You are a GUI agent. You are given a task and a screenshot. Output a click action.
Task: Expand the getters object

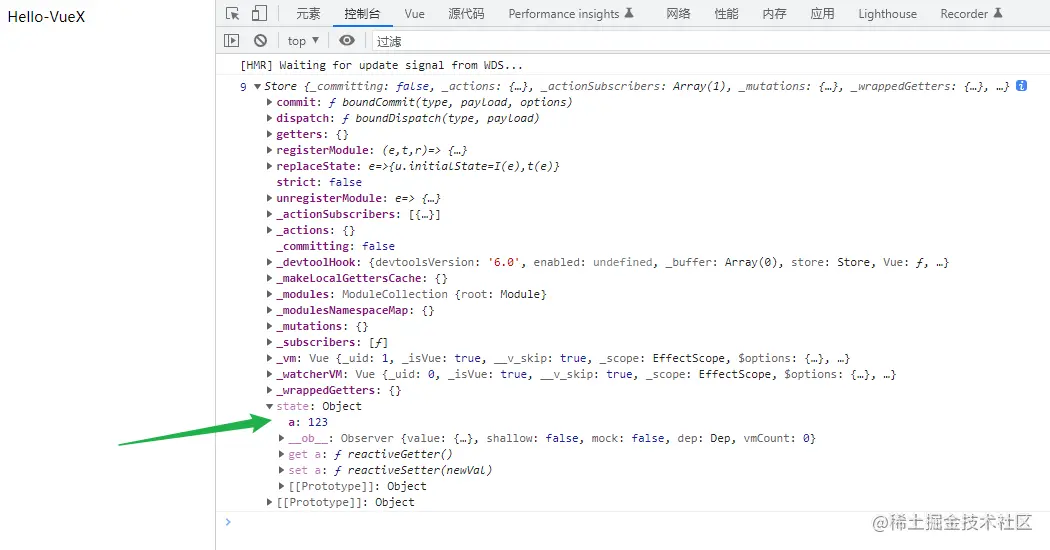(x=269, y=135)
